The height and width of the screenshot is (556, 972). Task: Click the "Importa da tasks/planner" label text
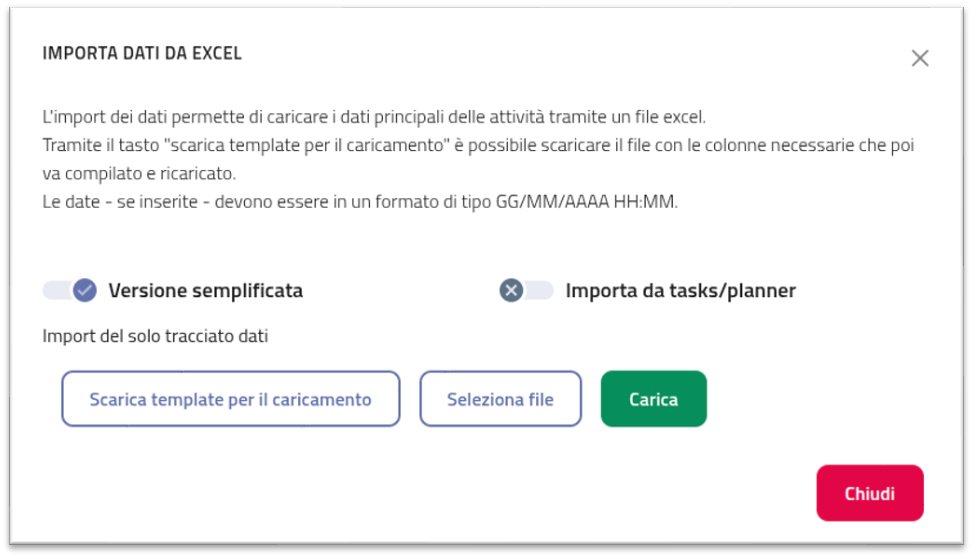[680, 291]
